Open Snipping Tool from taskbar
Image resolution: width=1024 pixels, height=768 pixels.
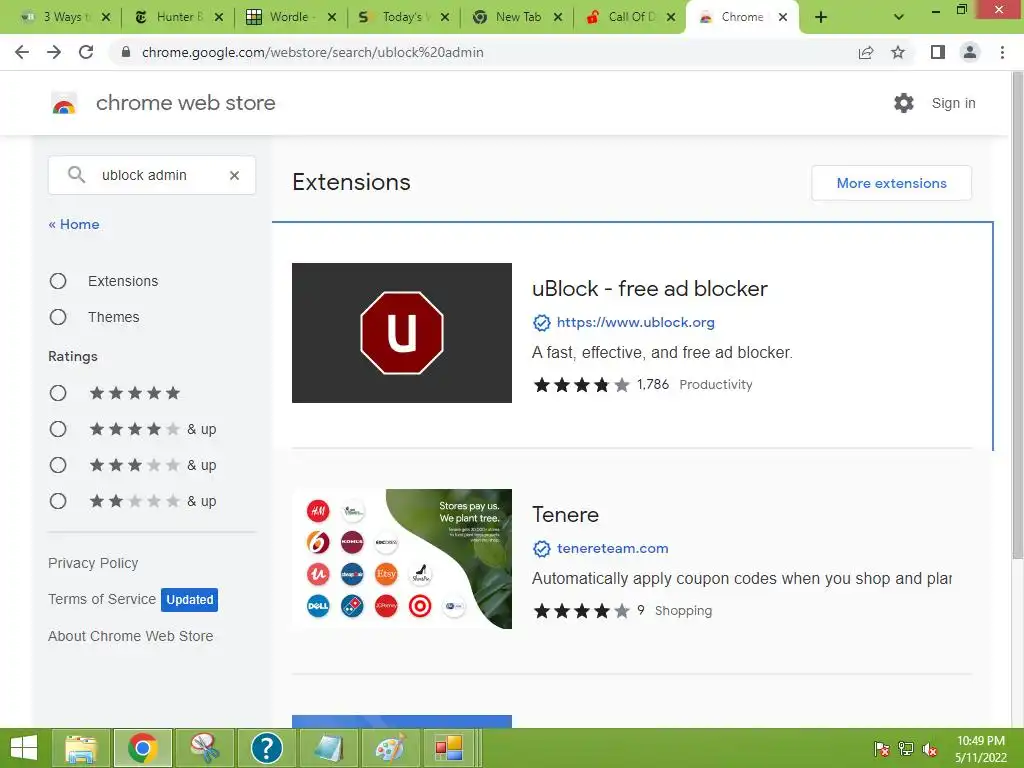pyautogui.click(x=204, y=748)
